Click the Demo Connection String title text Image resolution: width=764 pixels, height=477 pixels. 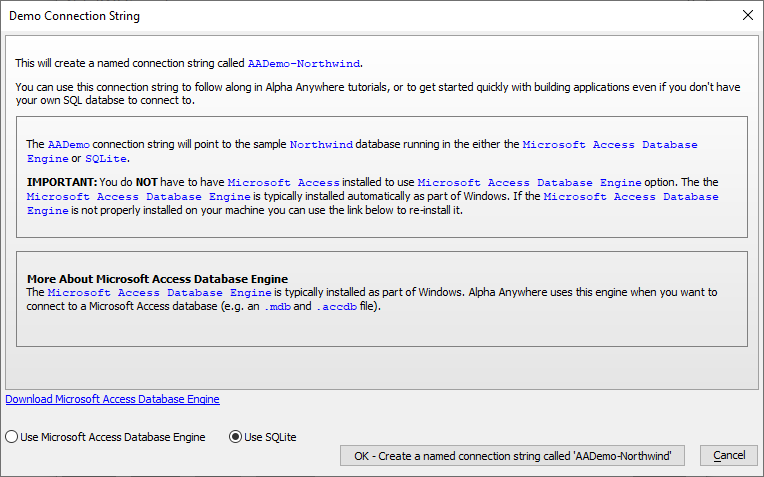tap(75, 16)
